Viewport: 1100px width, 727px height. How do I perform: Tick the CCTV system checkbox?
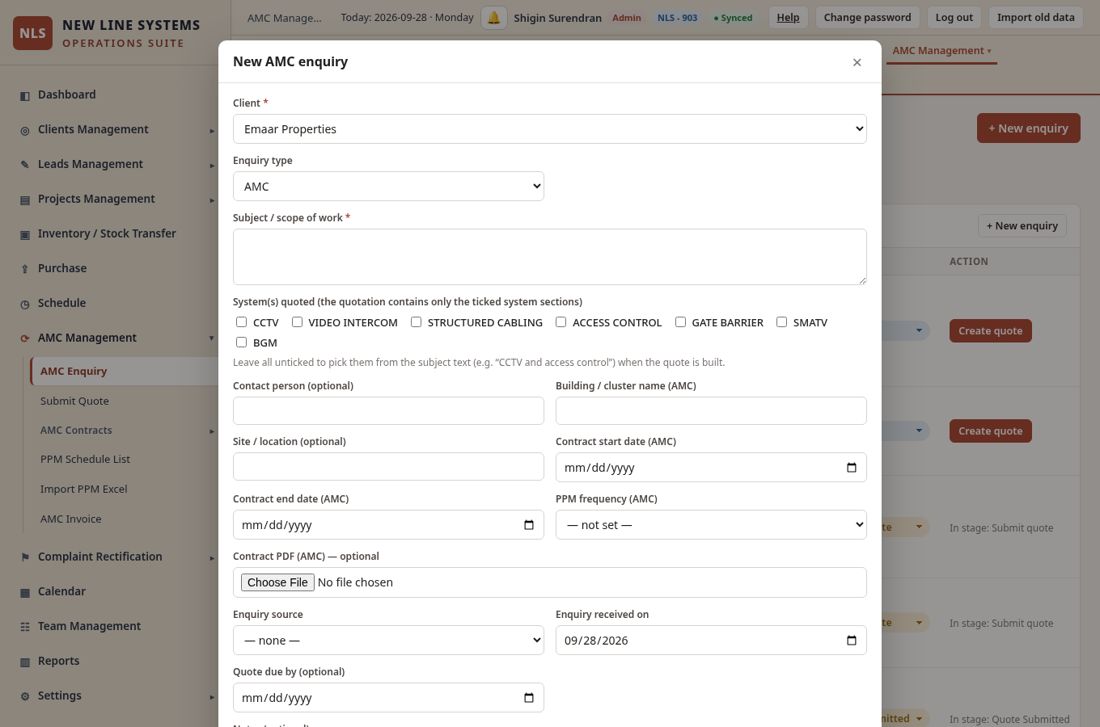point(241,322)
